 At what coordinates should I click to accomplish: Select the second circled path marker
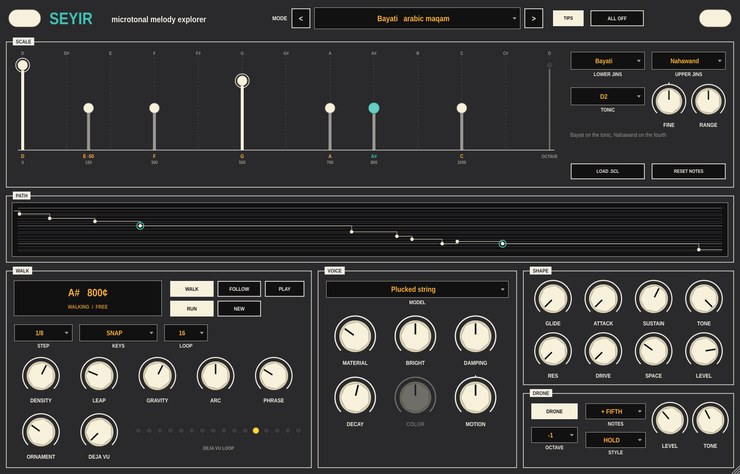503,244
